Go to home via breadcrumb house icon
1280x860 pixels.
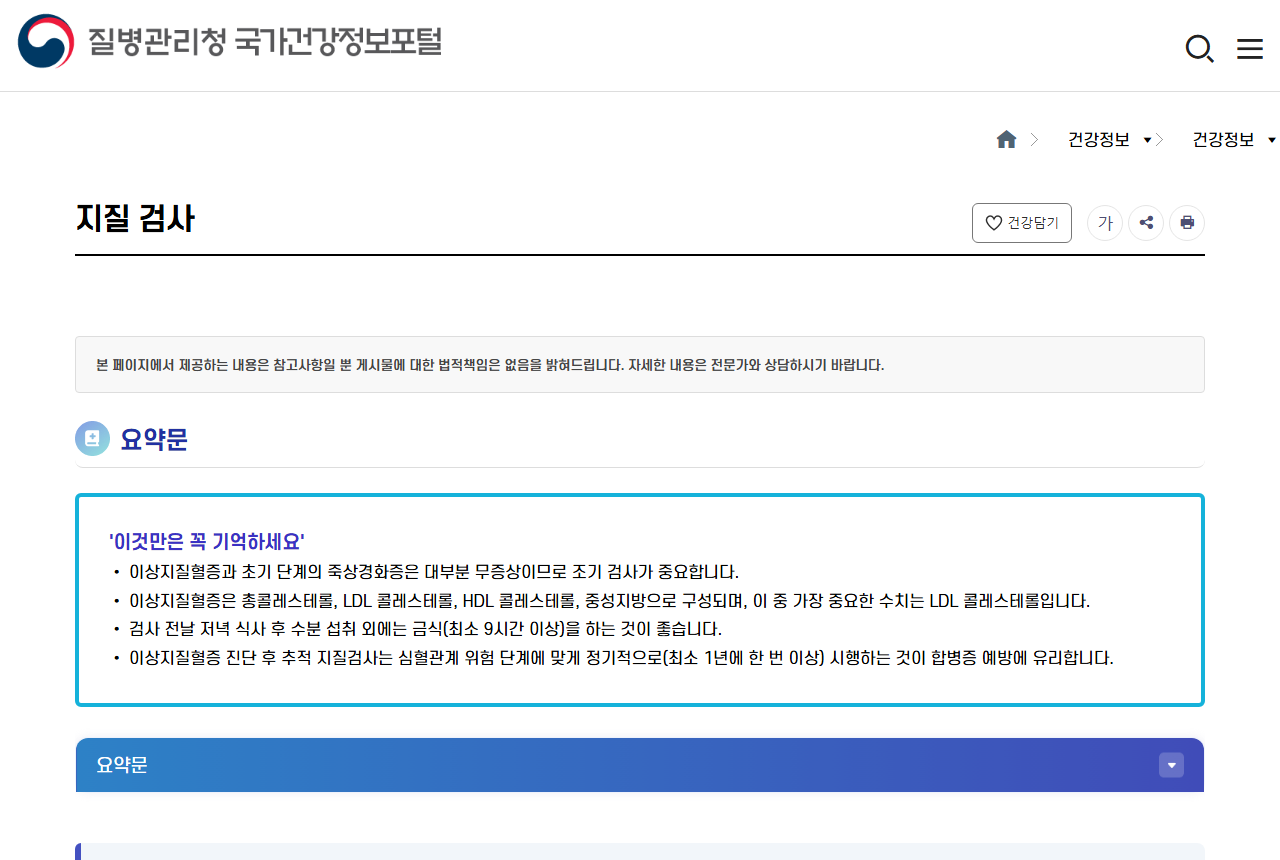click(x=1006, y=140)
